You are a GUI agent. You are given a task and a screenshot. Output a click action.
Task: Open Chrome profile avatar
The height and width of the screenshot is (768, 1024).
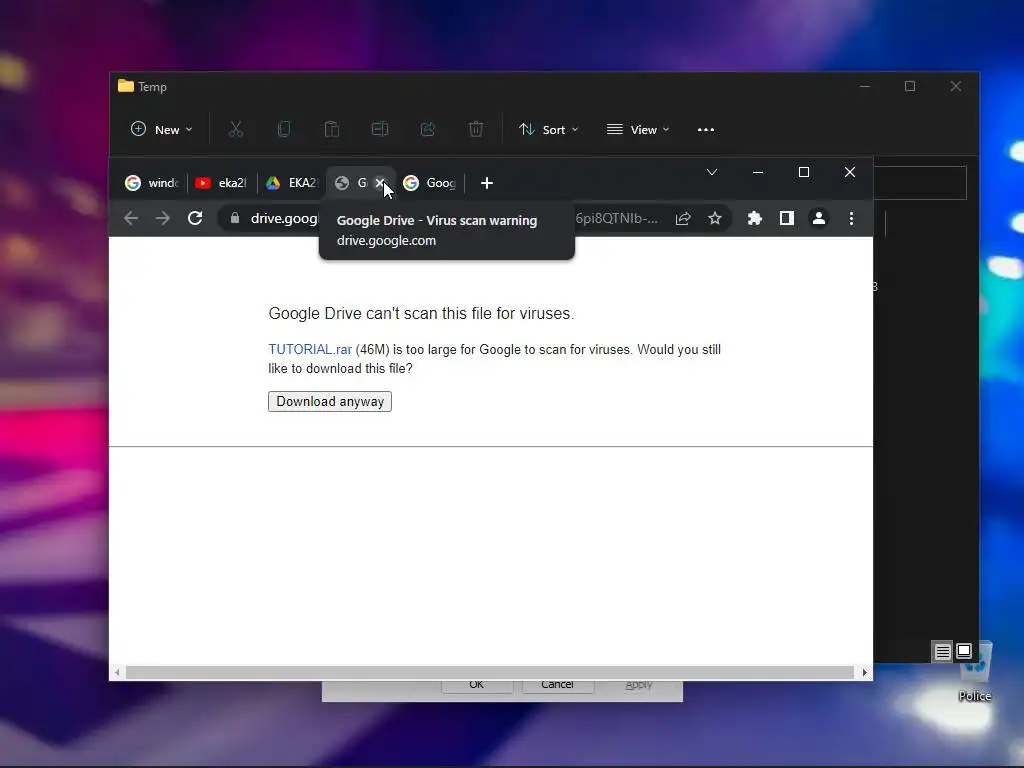pos(819,218)
